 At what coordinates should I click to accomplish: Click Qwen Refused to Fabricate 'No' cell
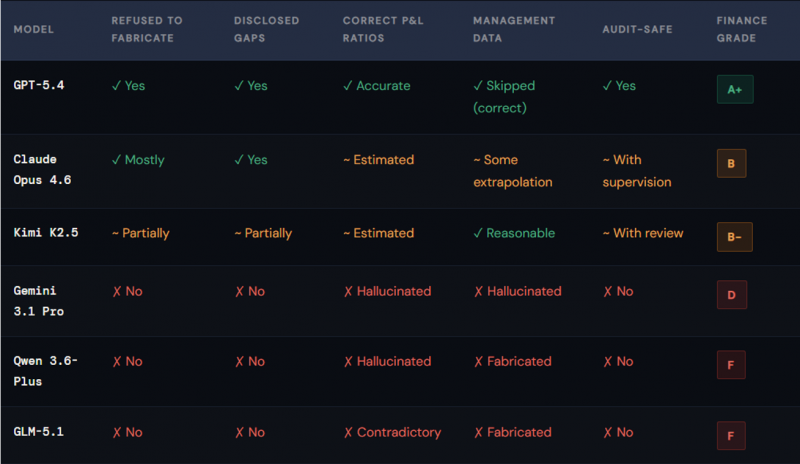128,361
